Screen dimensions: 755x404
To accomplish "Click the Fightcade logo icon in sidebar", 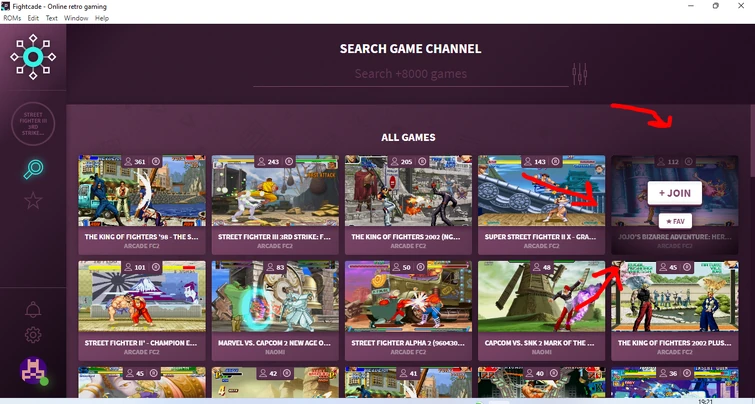I will [x=33, y=57].
